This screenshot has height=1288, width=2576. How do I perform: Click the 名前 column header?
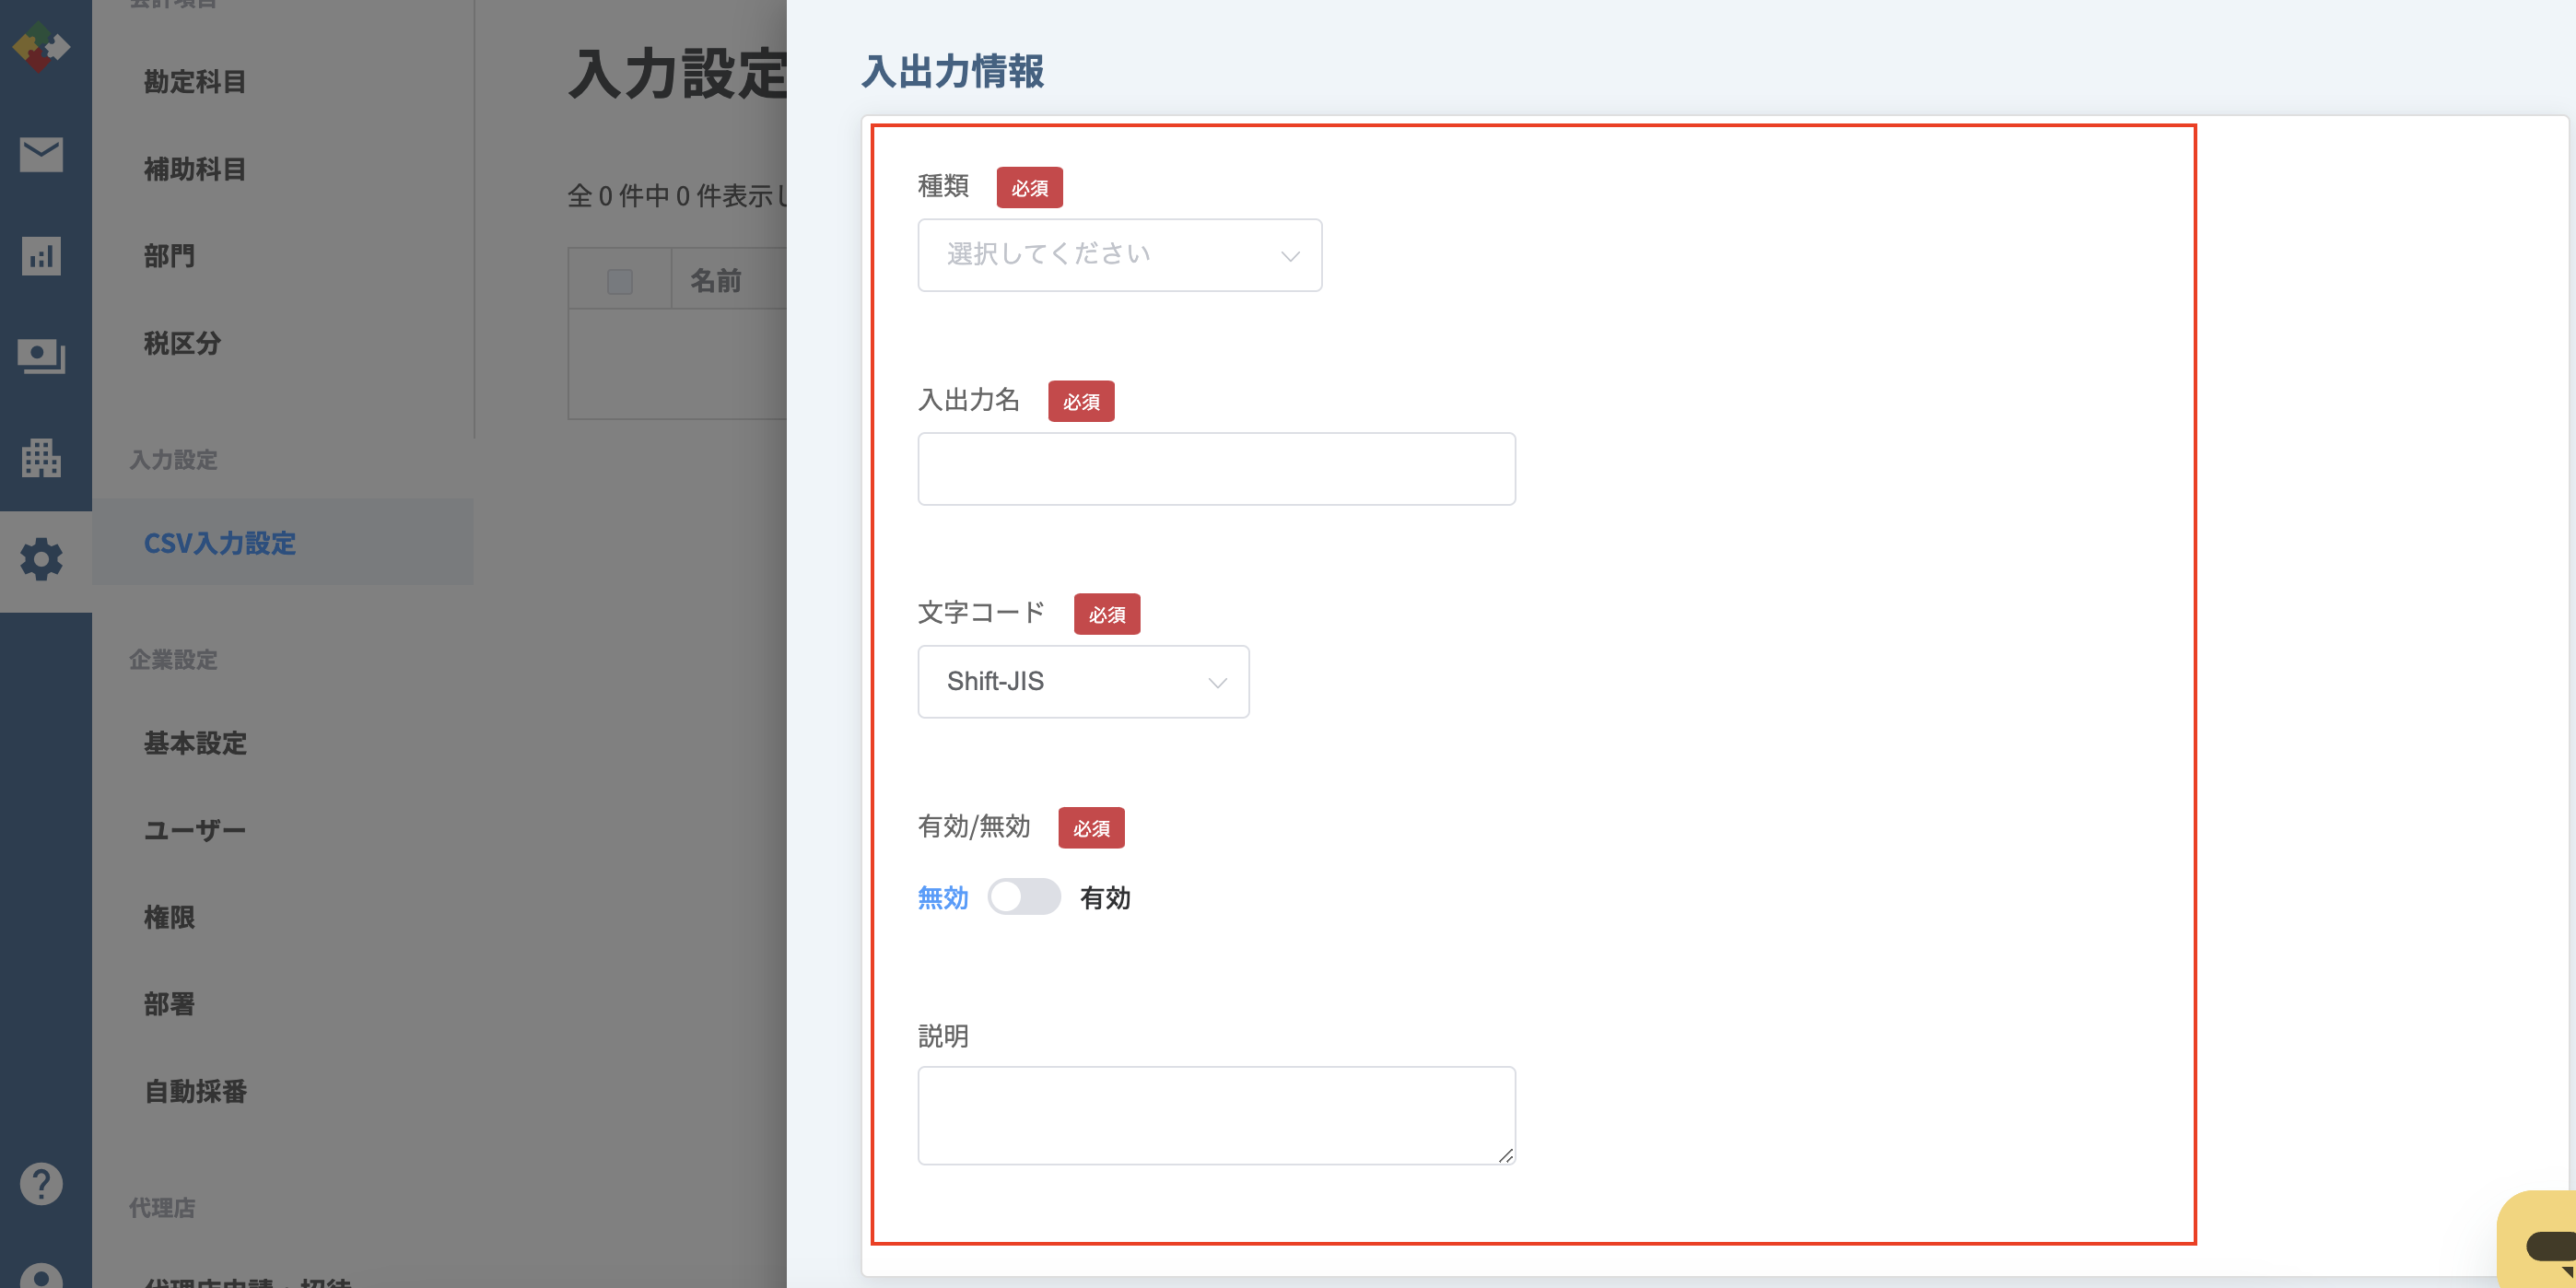tap(716, 281)
